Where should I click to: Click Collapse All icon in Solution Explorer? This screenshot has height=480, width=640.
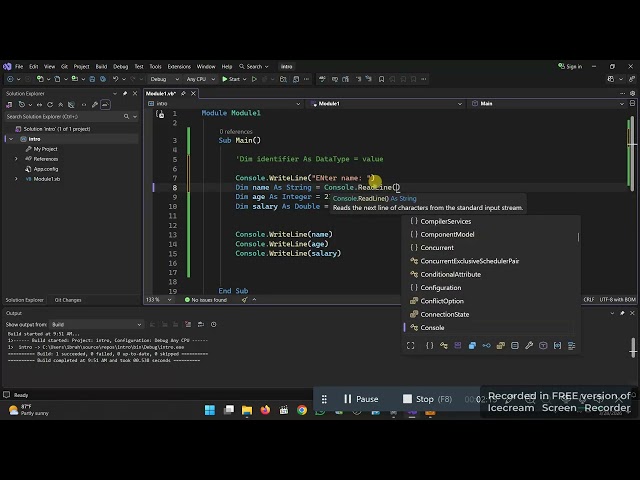pos(61,105)
